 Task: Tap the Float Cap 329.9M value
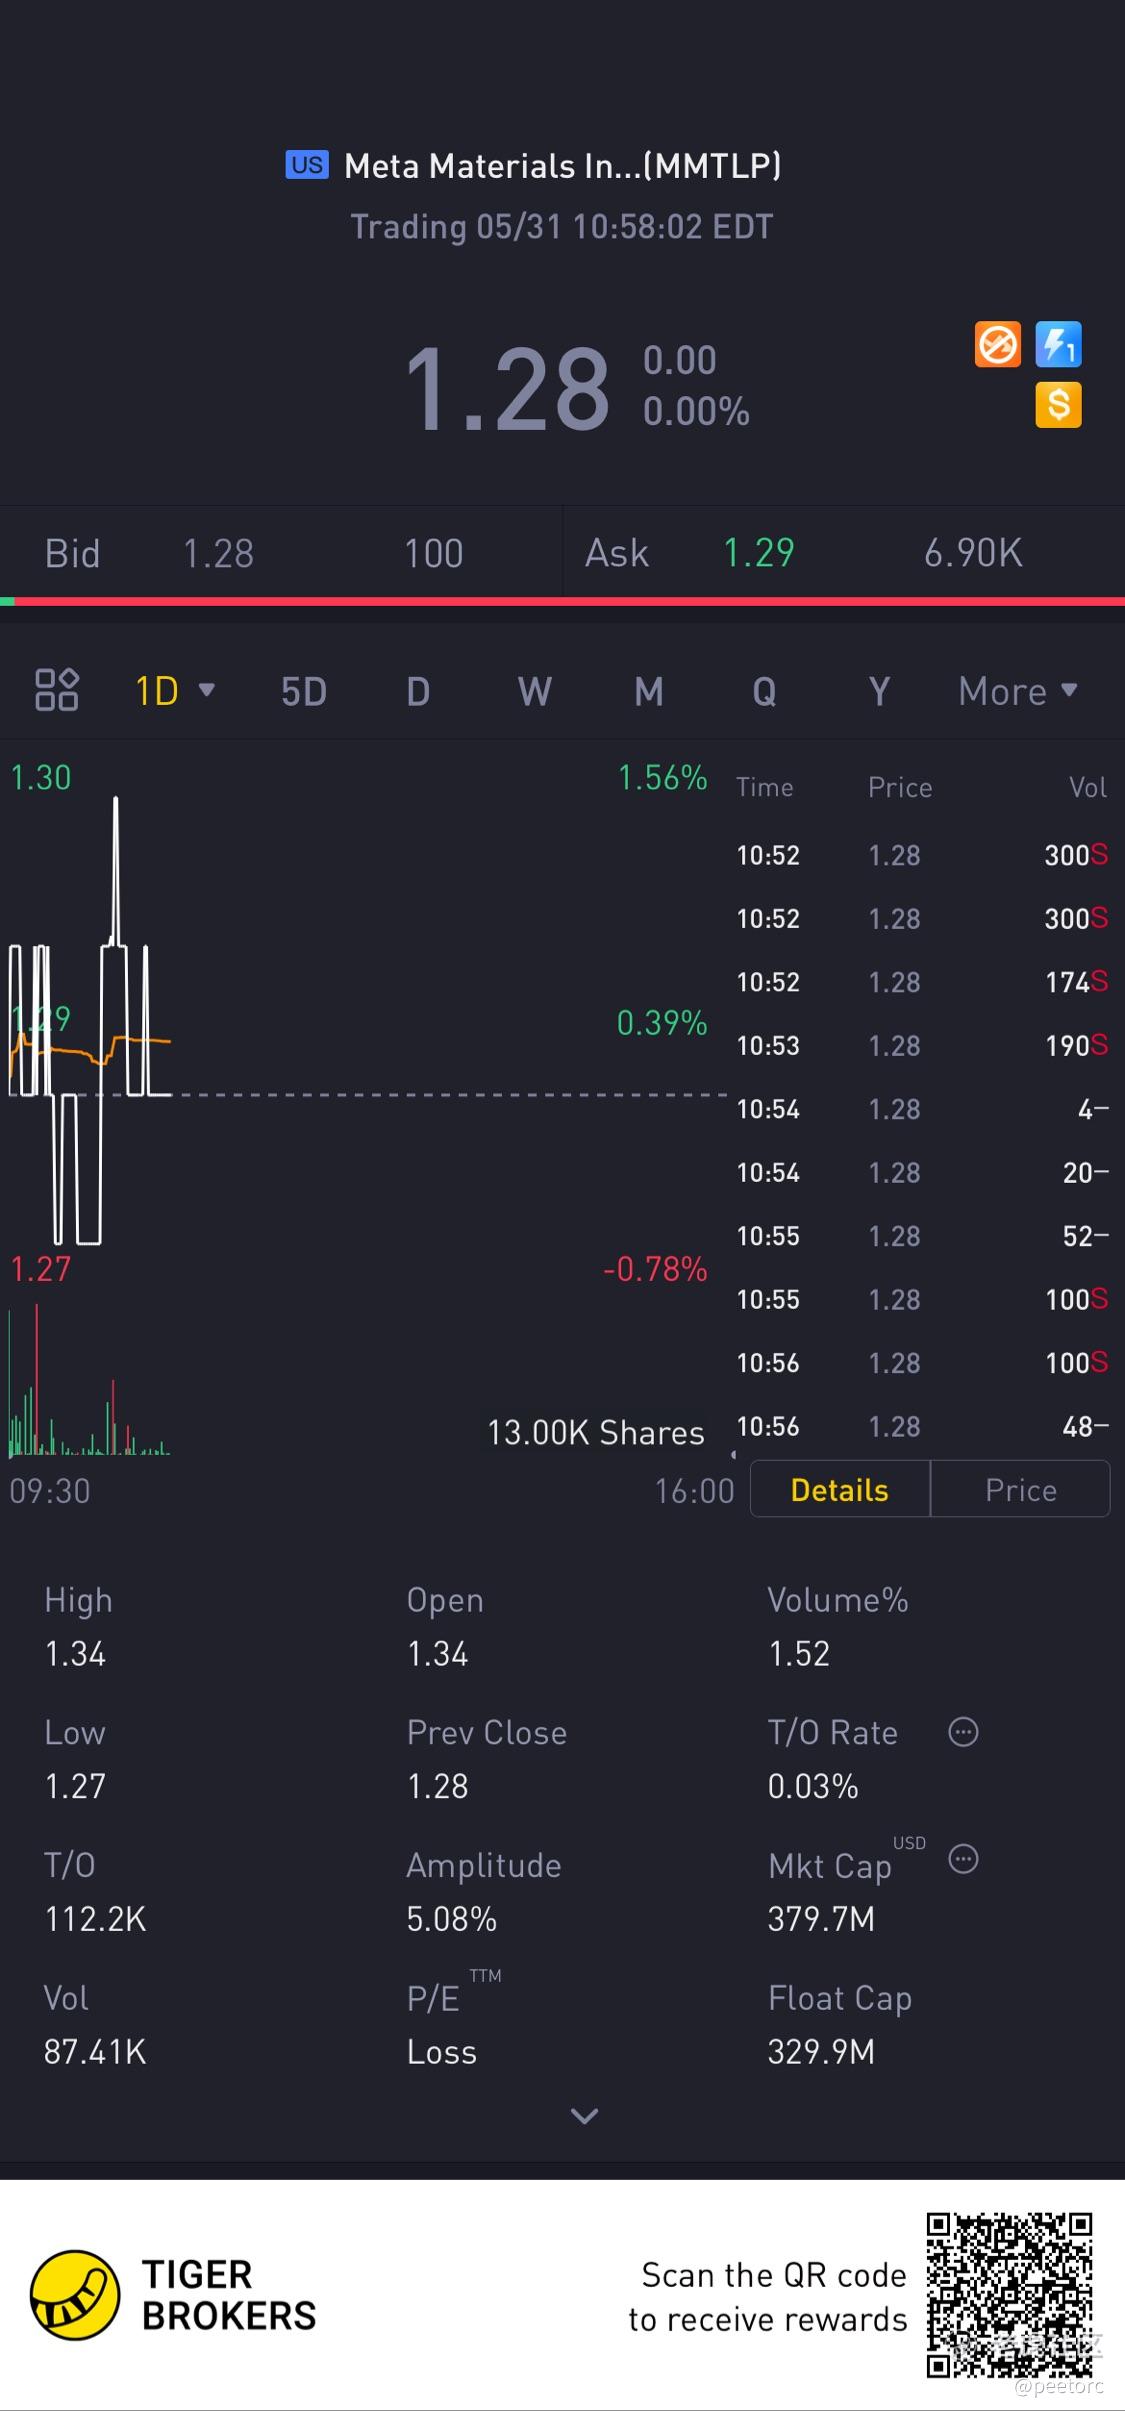pos(821,2052)
